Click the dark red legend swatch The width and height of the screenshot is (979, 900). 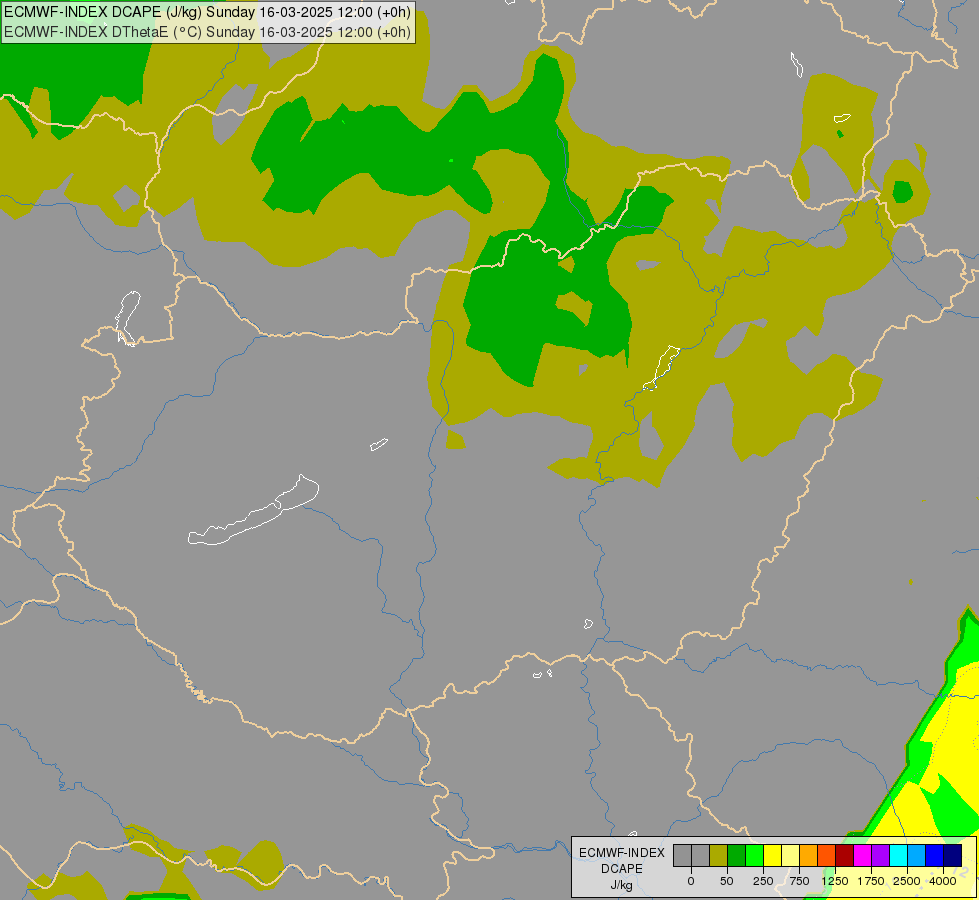(845, 855)
